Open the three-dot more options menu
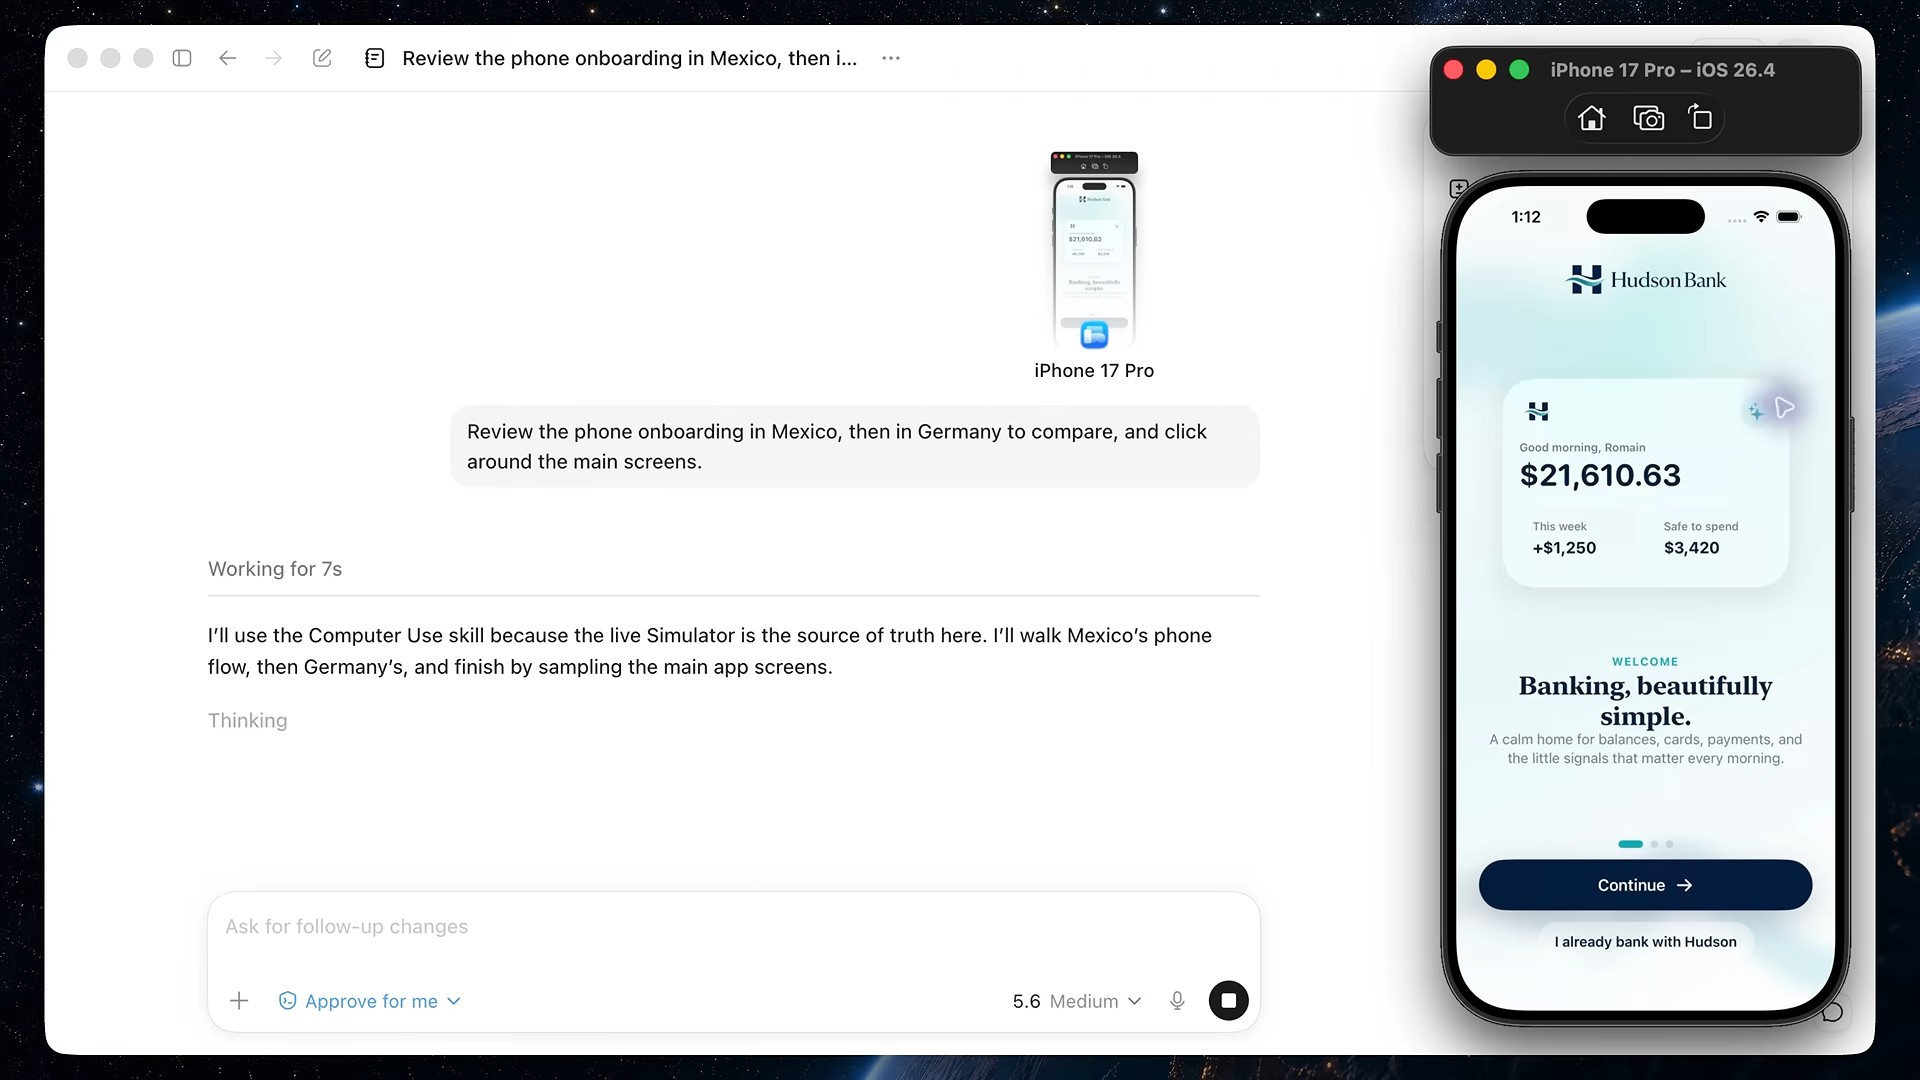Screen dimensions: 1920x1080 pos(891,58)
